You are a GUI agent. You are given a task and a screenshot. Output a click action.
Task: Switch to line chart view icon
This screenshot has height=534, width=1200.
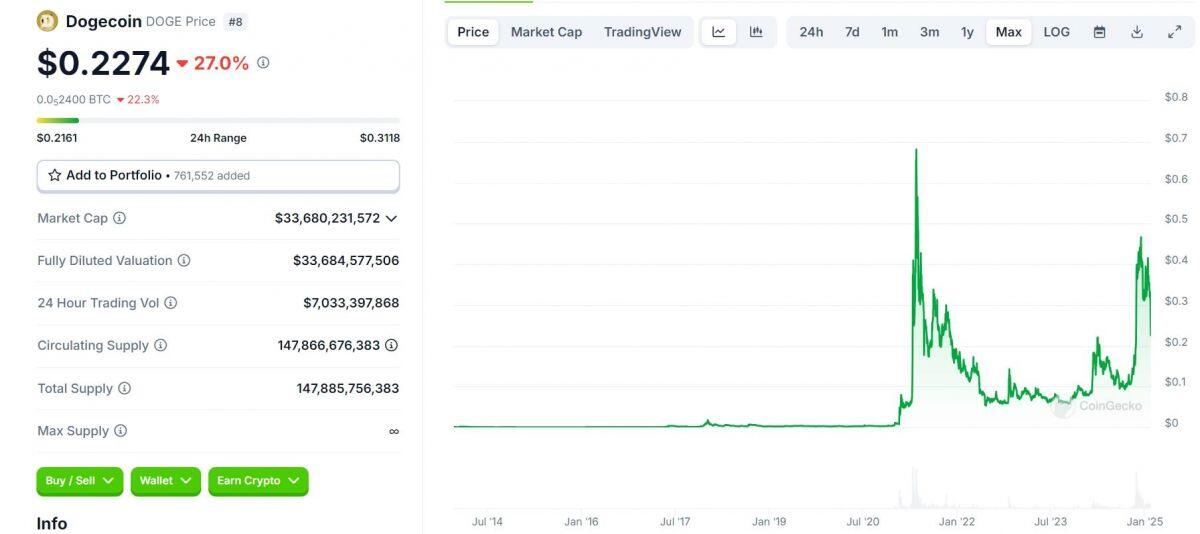click(x=719, y=32)
